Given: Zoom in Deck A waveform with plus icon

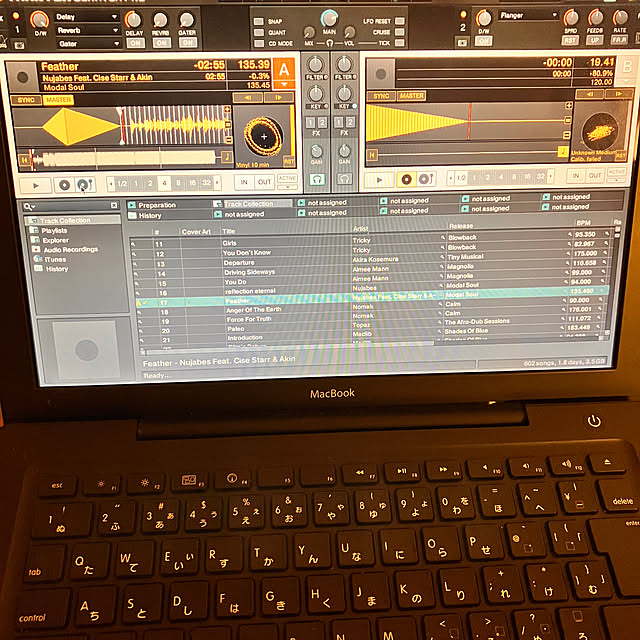Looking at the screenshot, I should point(227,110).
